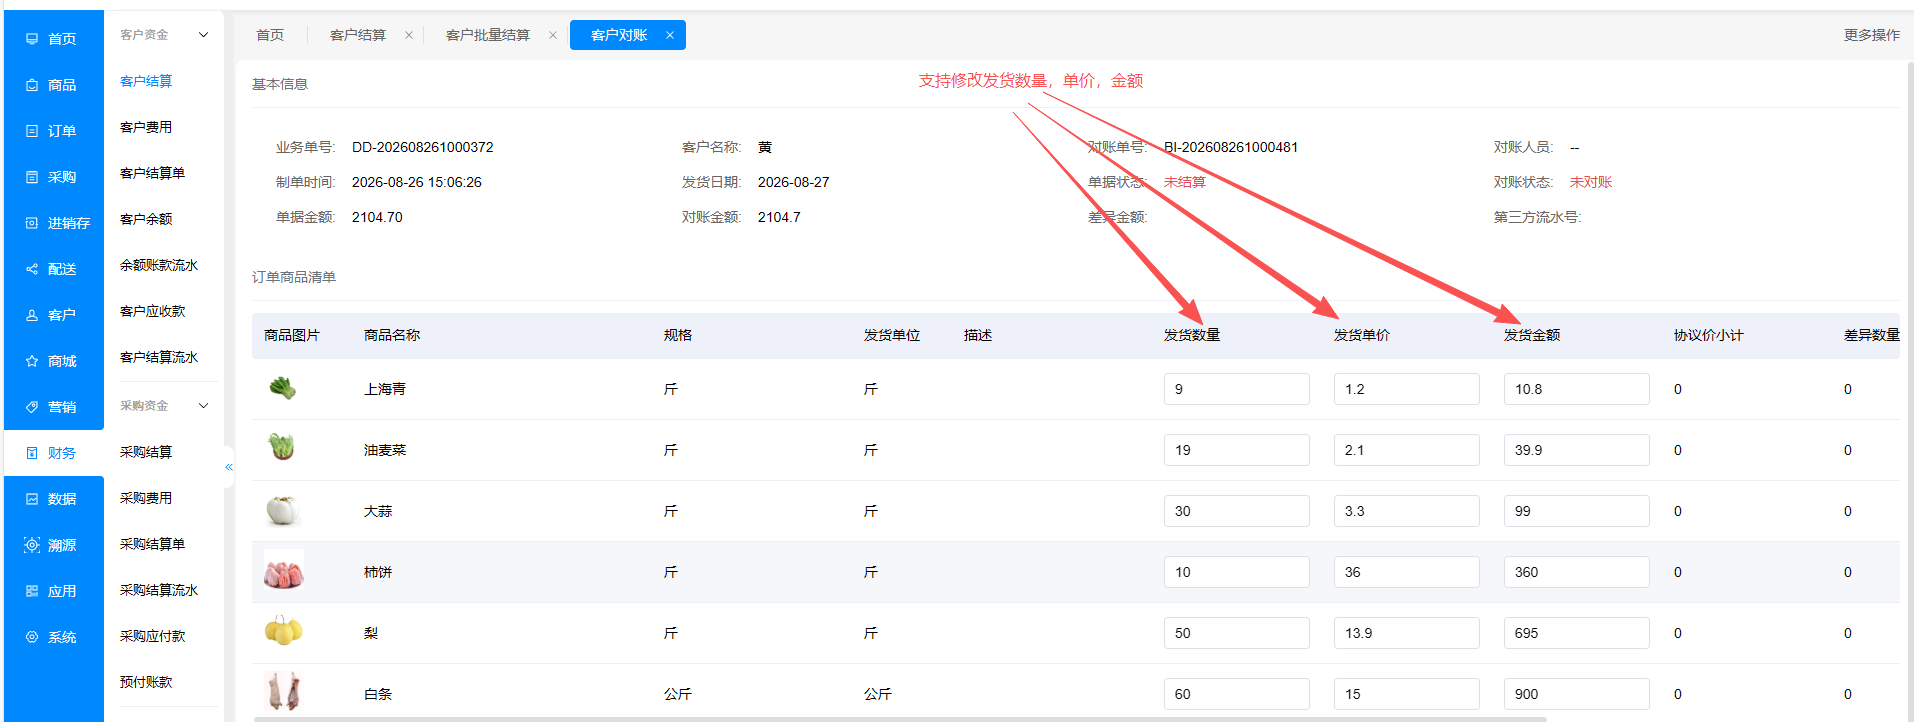Click the 梨 product thumbnail

point(283,631)
